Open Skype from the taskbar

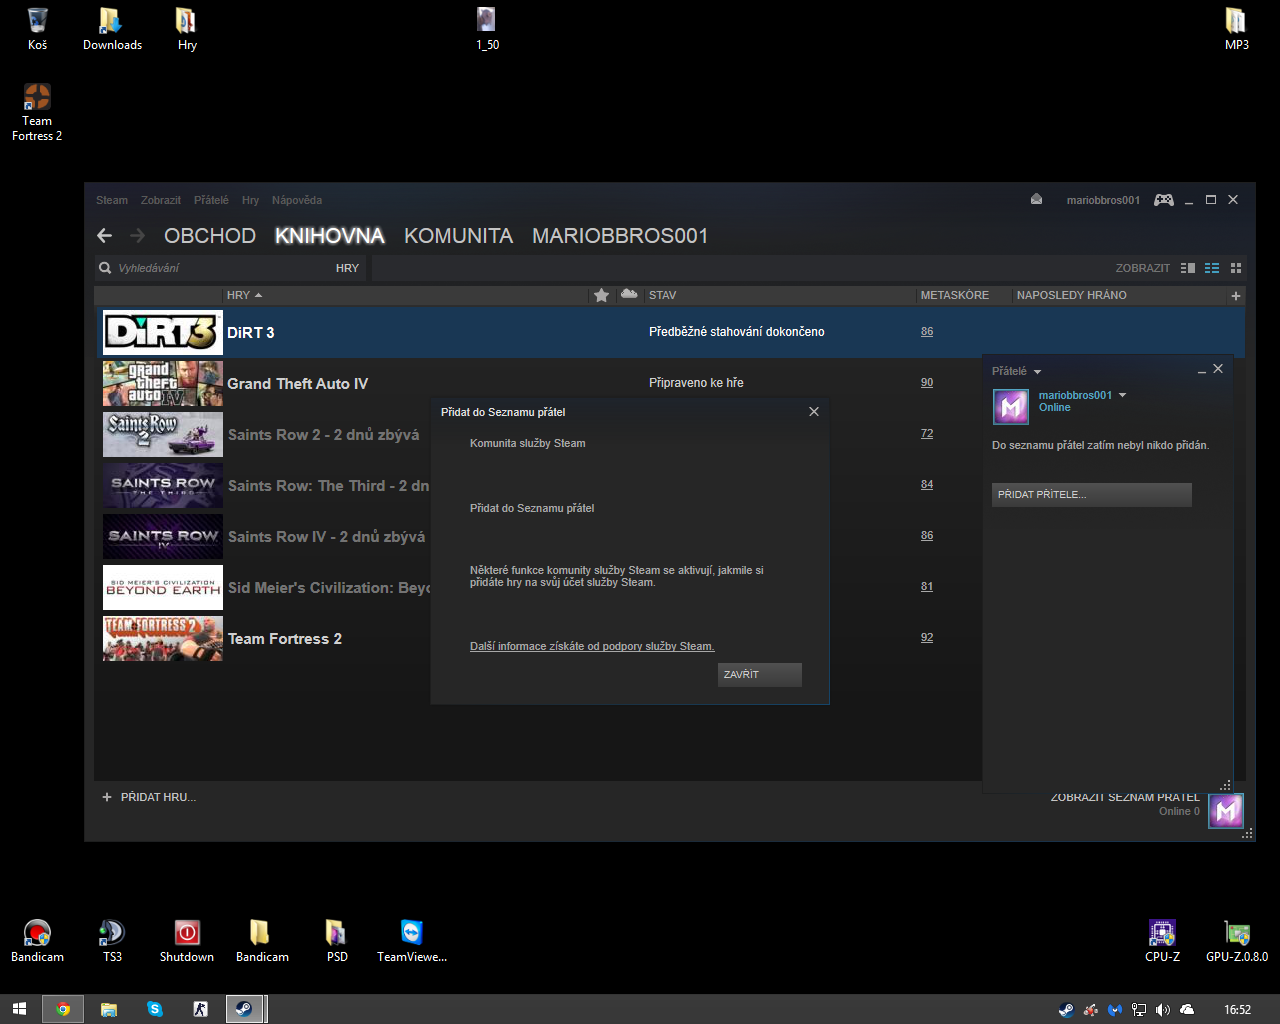point(155,1009)
